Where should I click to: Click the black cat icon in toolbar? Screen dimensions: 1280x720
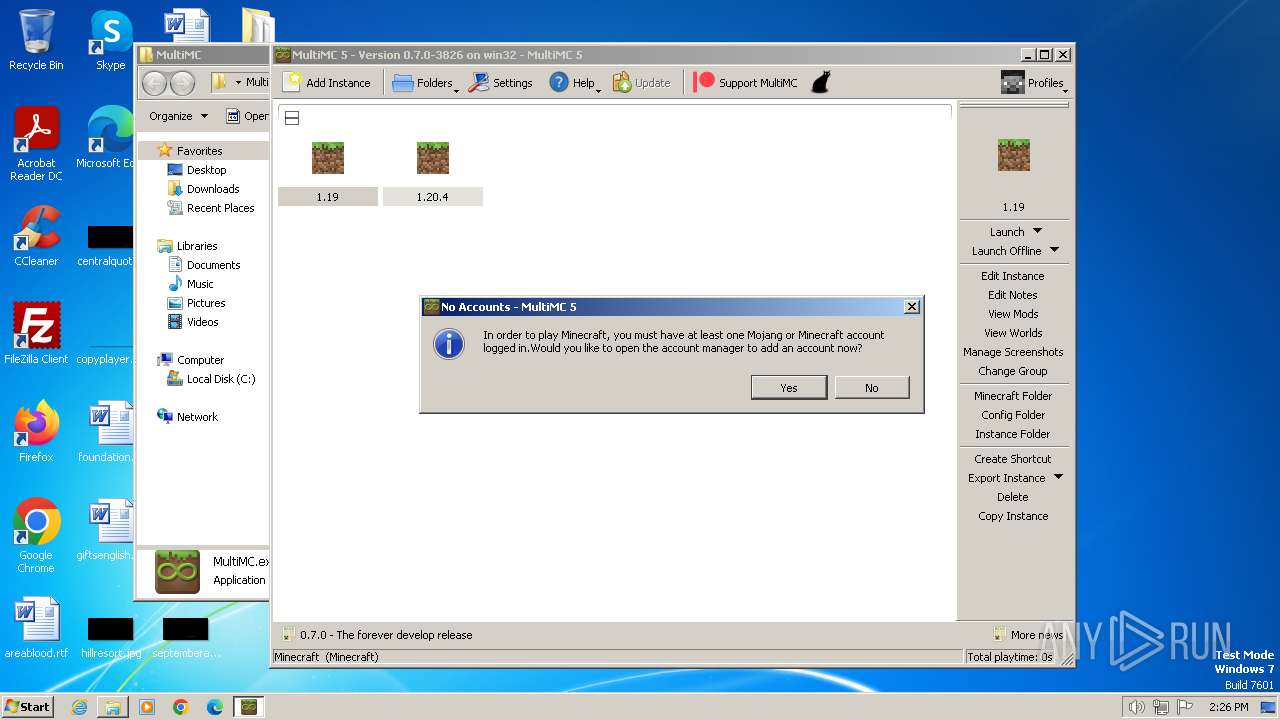820,83
